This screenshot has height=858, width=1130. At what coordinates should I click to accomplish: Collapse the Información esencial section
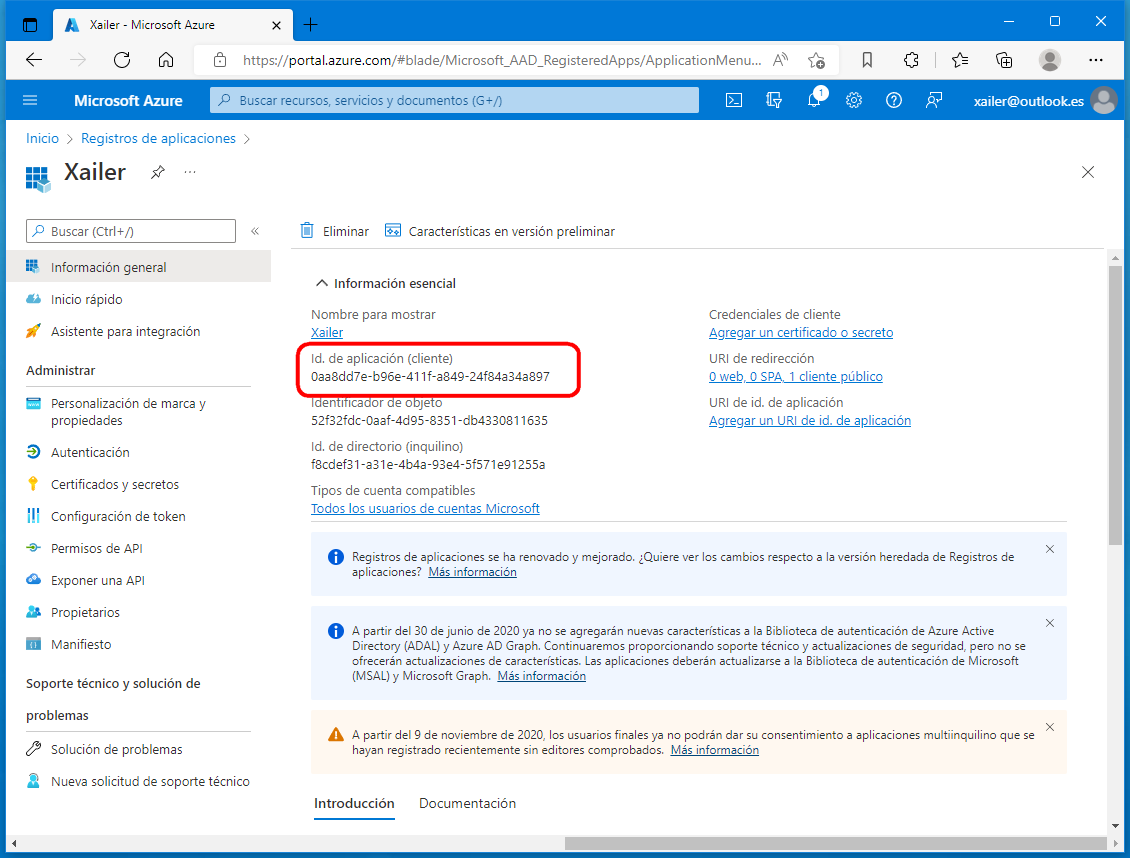(321, 283)
